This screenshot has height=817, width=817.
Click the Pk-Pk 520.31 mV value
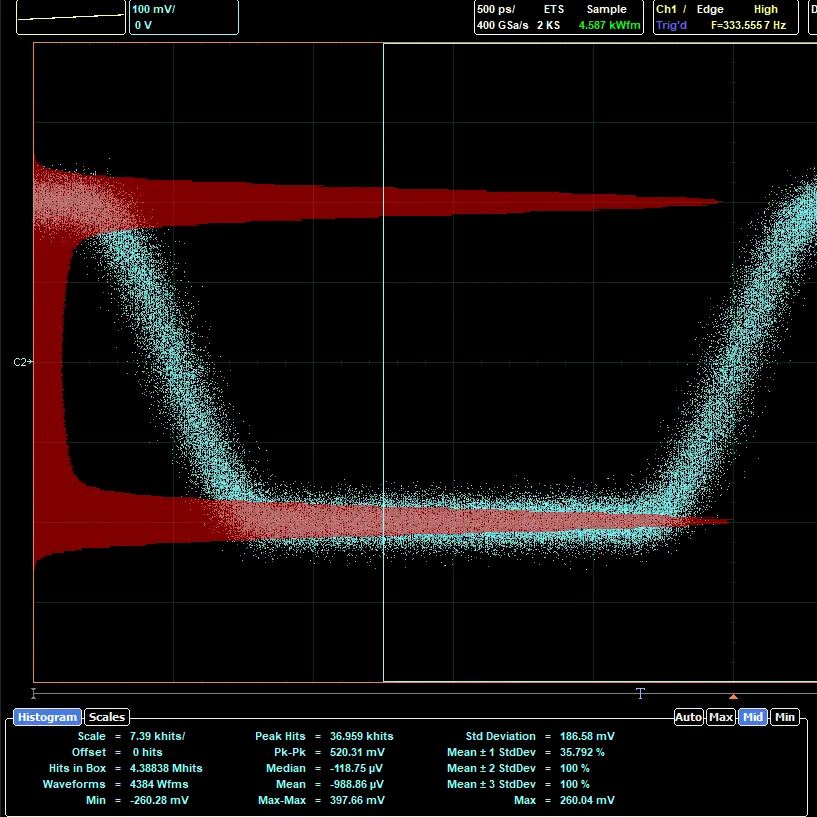[x=357, y=752]
